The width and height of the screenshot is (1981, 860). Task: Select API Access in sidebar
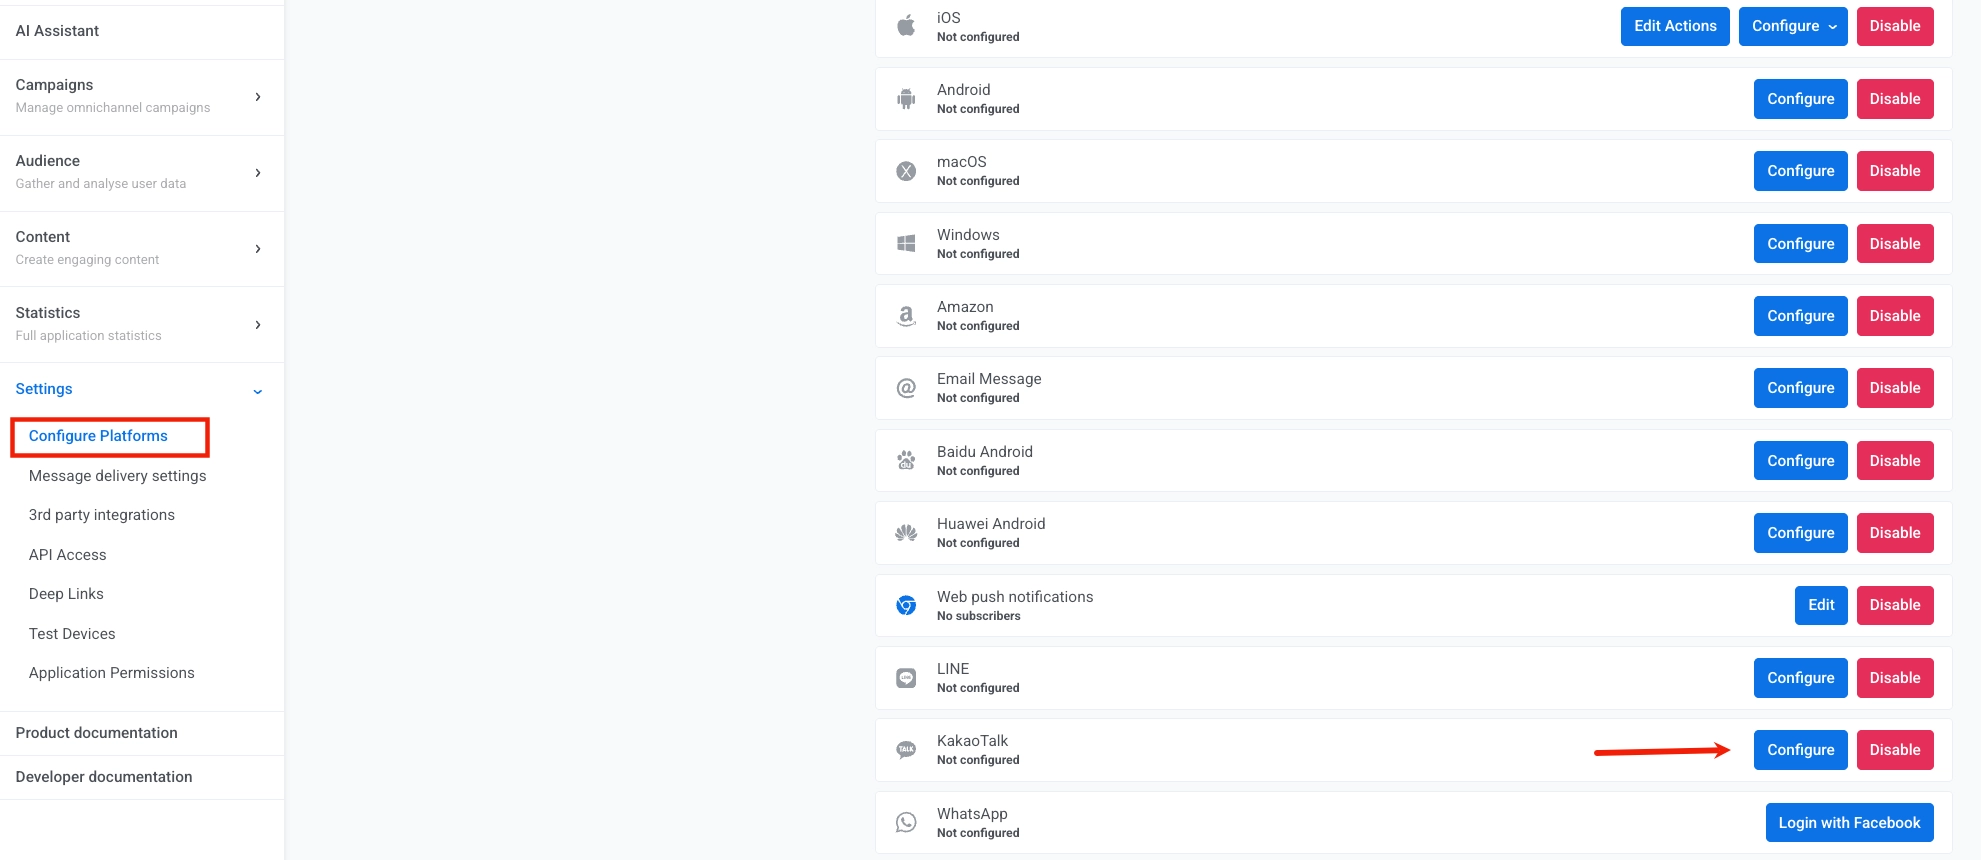click(67, 554)
